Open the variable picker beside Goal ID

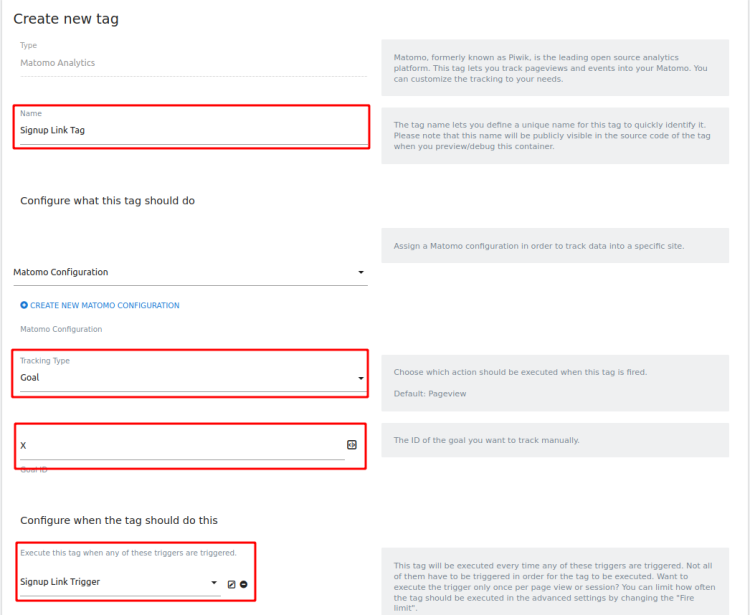352,445
